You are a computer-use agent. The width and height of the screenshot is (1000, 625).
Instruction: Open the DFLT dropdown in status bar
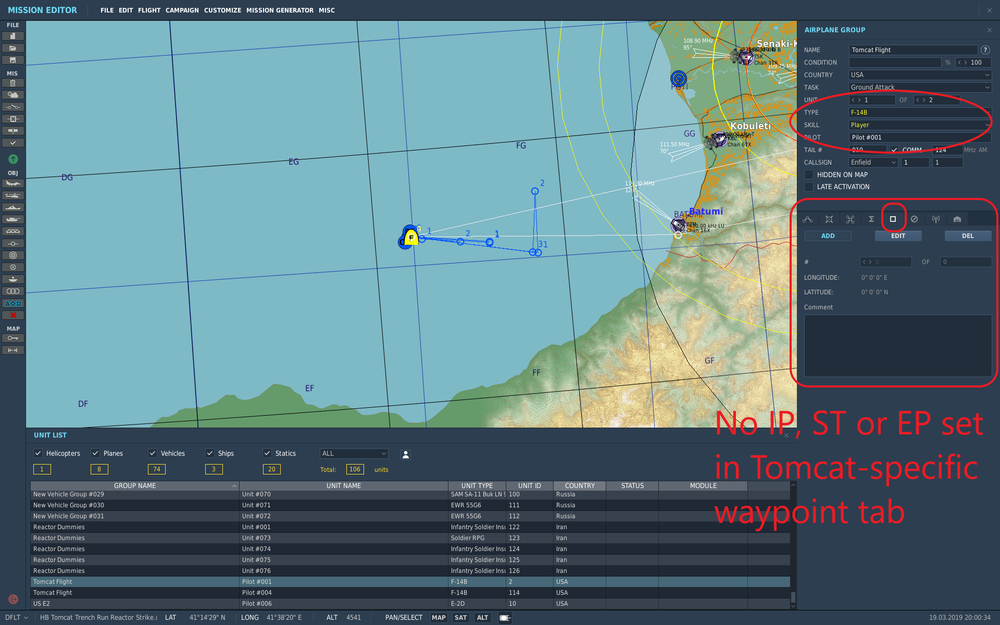click(x=16, y=617)
